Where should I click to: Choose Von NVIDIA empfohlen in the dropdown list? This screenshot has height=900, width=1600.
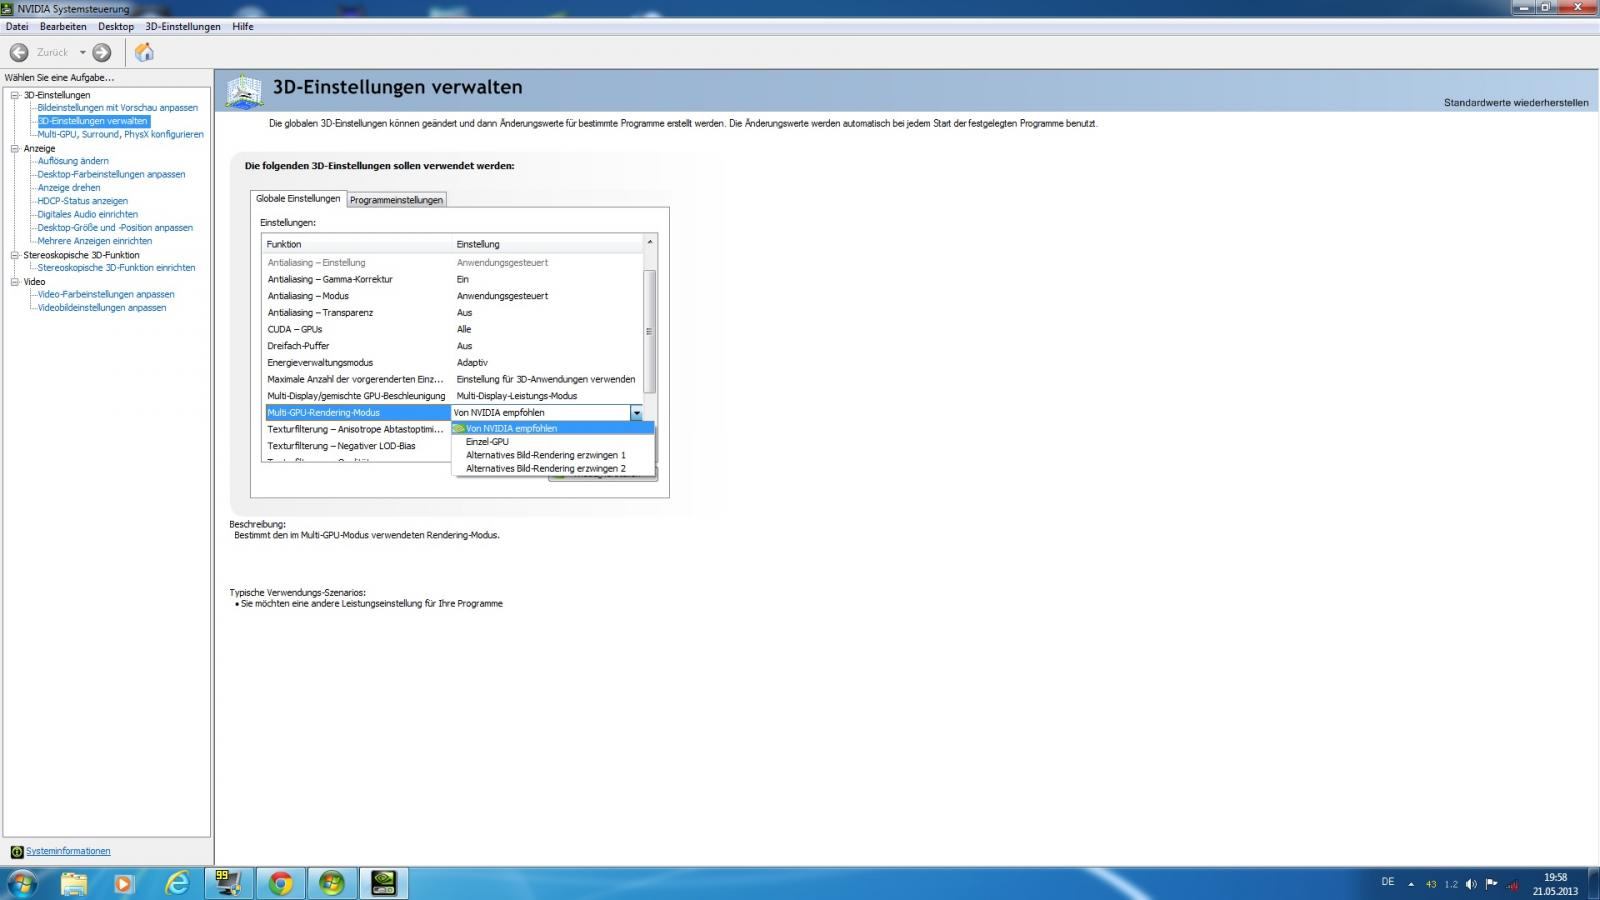[x=553, y=428]
